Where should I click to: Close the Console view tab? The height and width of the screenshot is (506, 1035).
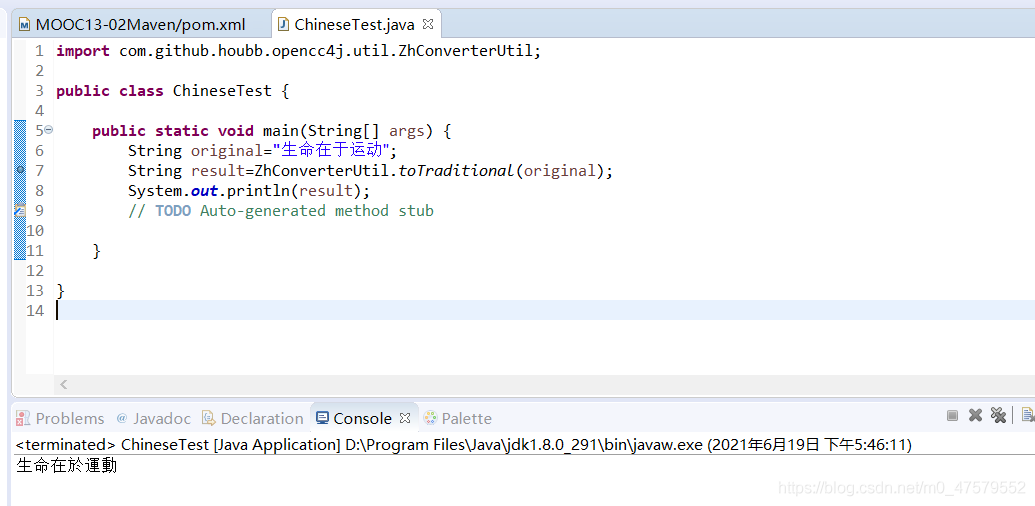click(x=405, y=418)
